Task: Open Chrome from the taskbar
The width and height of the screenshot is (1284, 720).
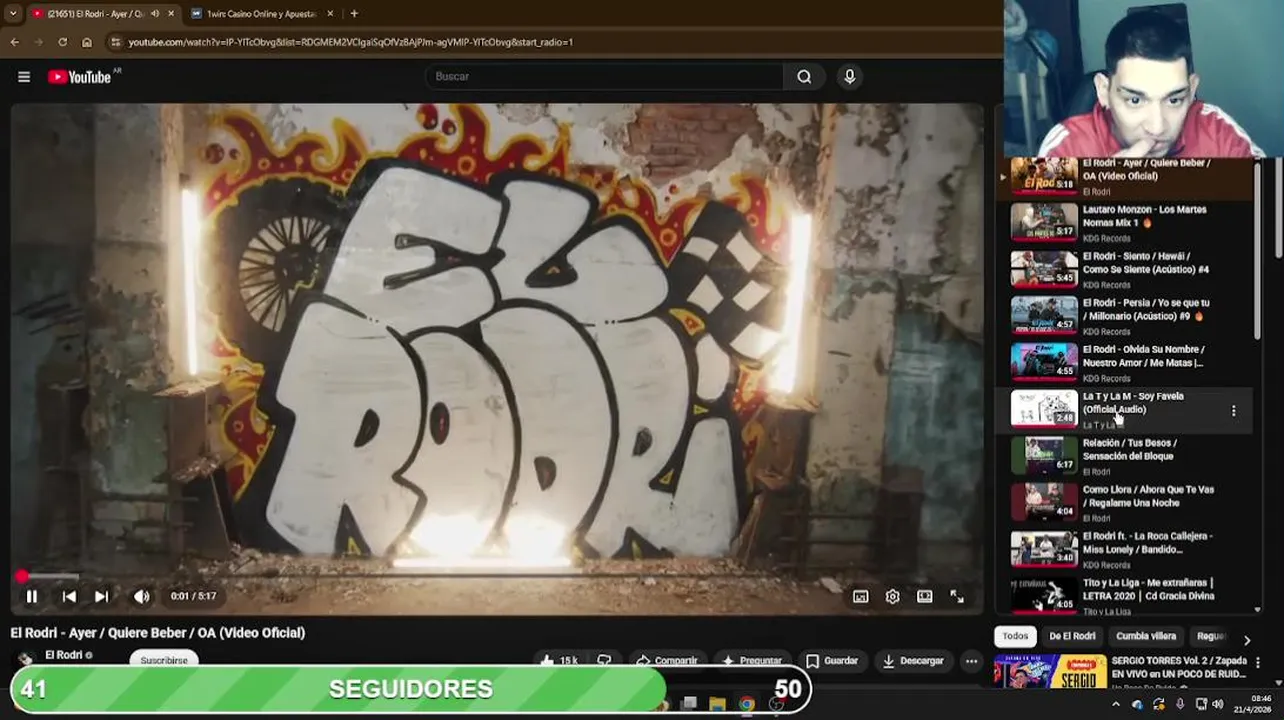Action: coord(747,704)
